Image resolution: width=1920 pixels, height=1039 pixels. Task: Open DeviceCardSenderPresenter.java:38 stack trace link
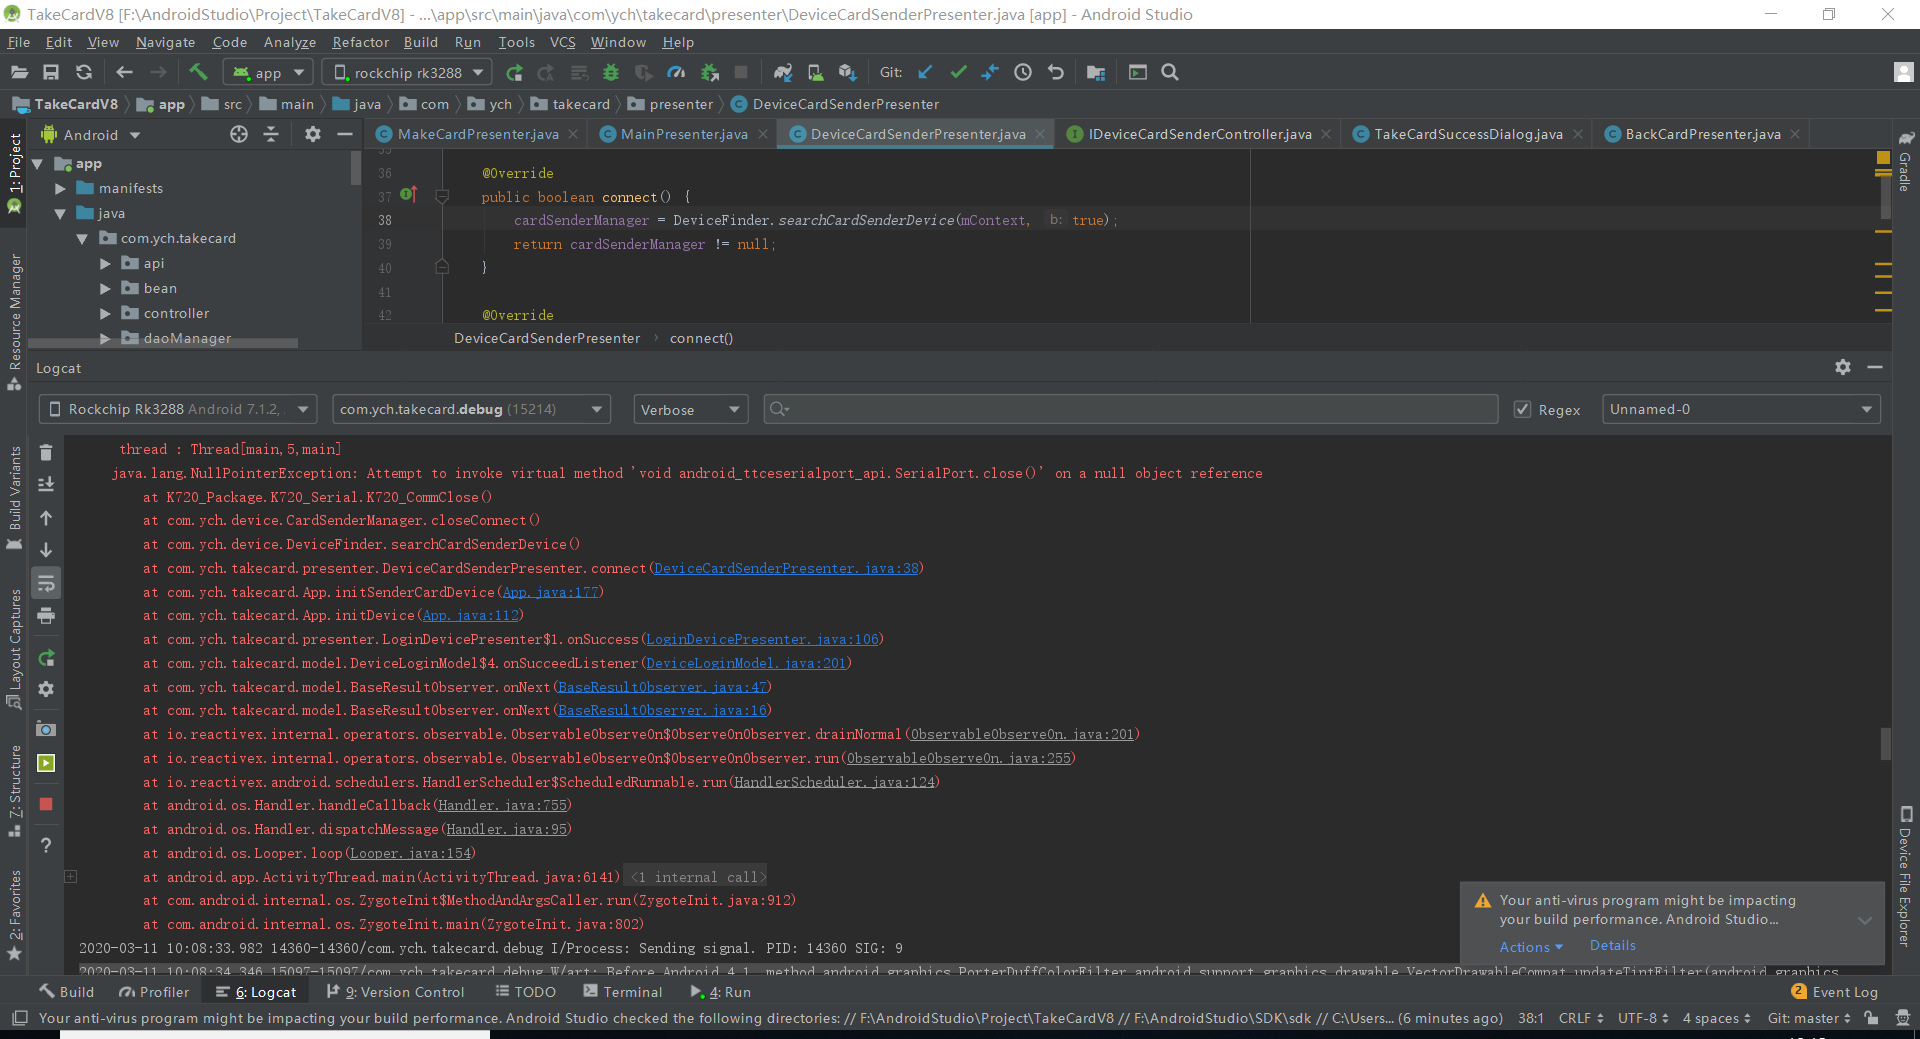786,569
